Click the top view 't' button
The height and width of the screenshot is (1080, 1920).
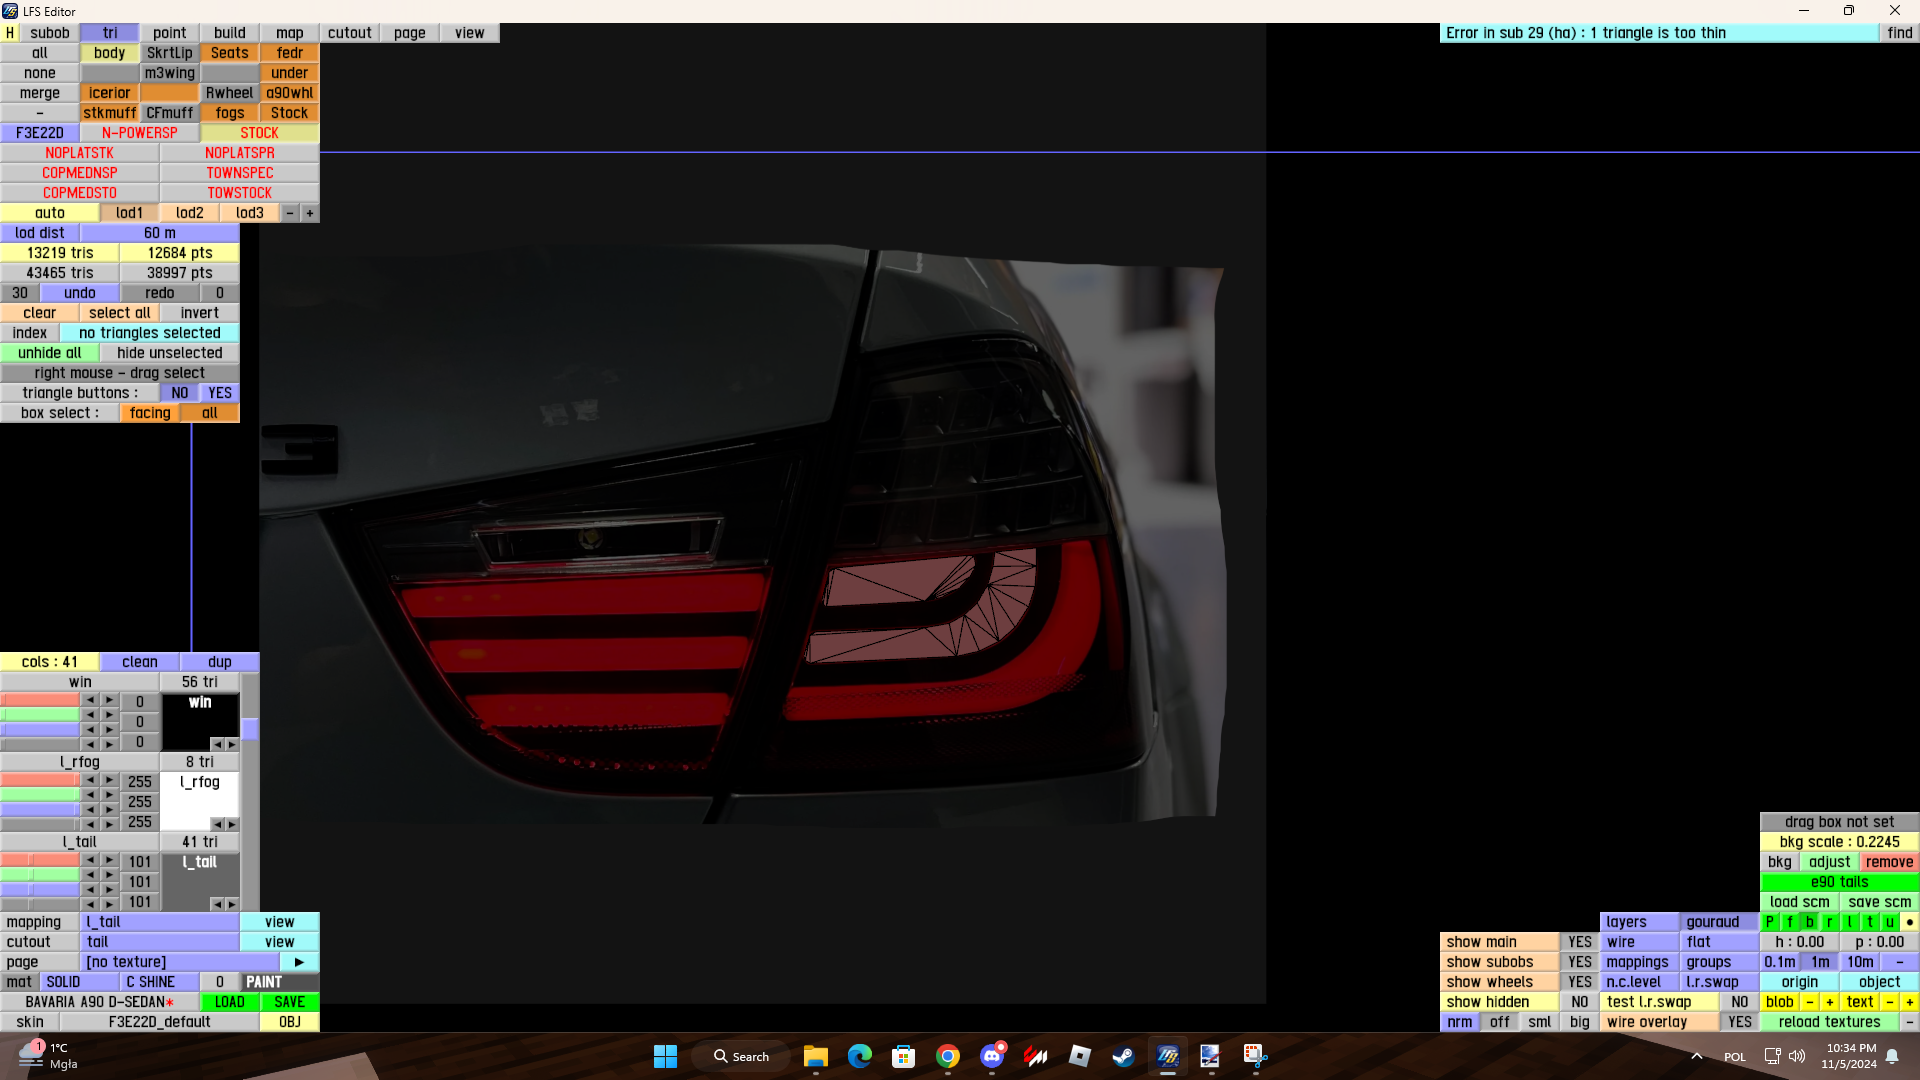(1869, 922)
